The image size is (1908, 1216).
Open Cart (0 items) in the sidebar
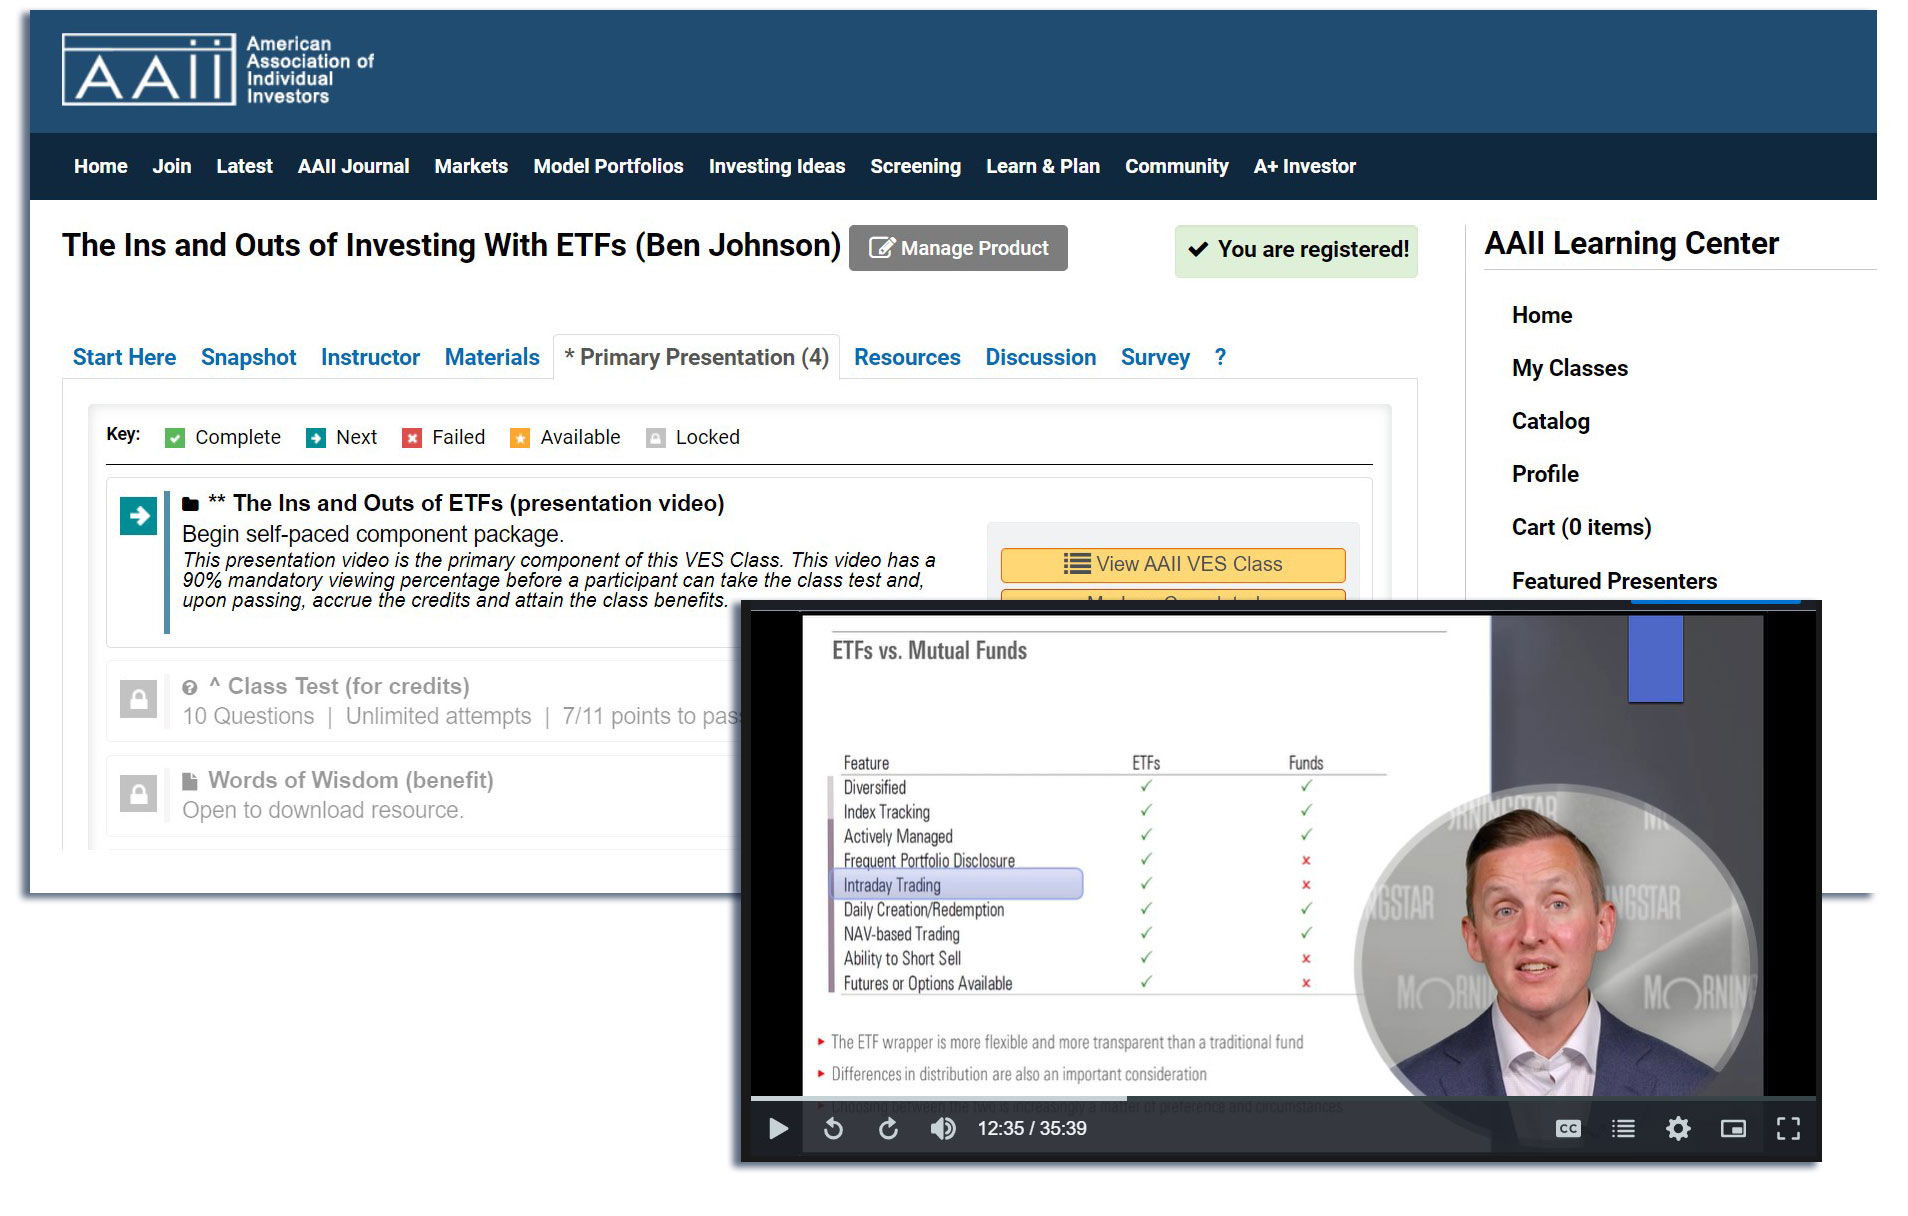(1581, 527)
